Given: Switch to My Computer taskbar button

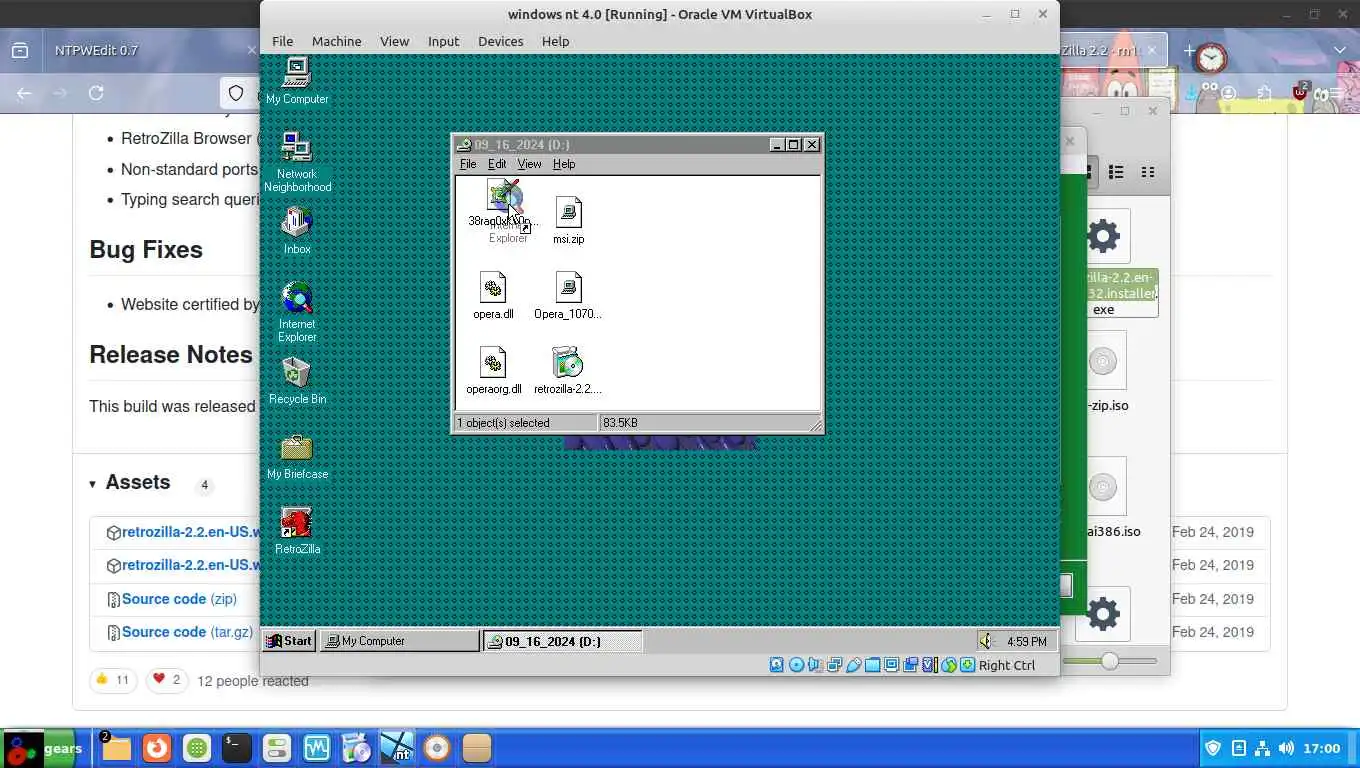Looking at the screenshot, I should (x=399, y=641).
